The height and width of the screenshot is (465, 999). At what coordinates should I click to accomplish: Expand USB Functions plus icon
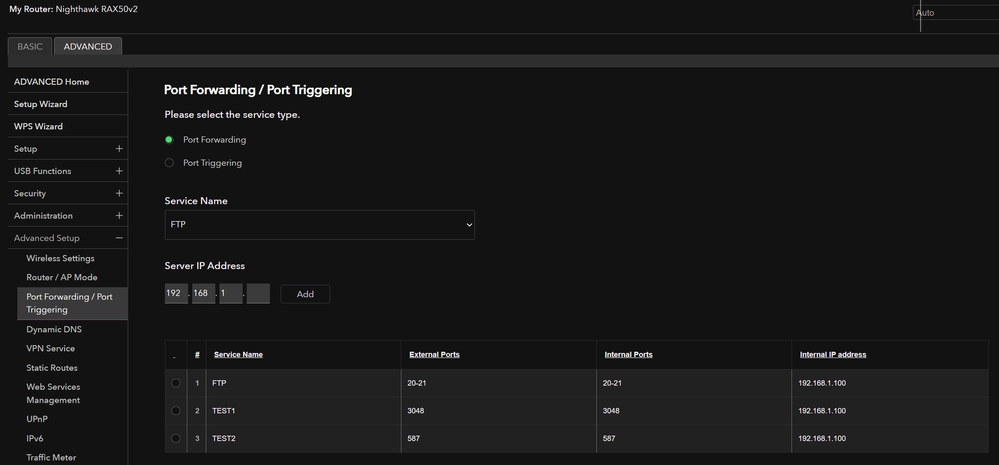pos(119,171)
